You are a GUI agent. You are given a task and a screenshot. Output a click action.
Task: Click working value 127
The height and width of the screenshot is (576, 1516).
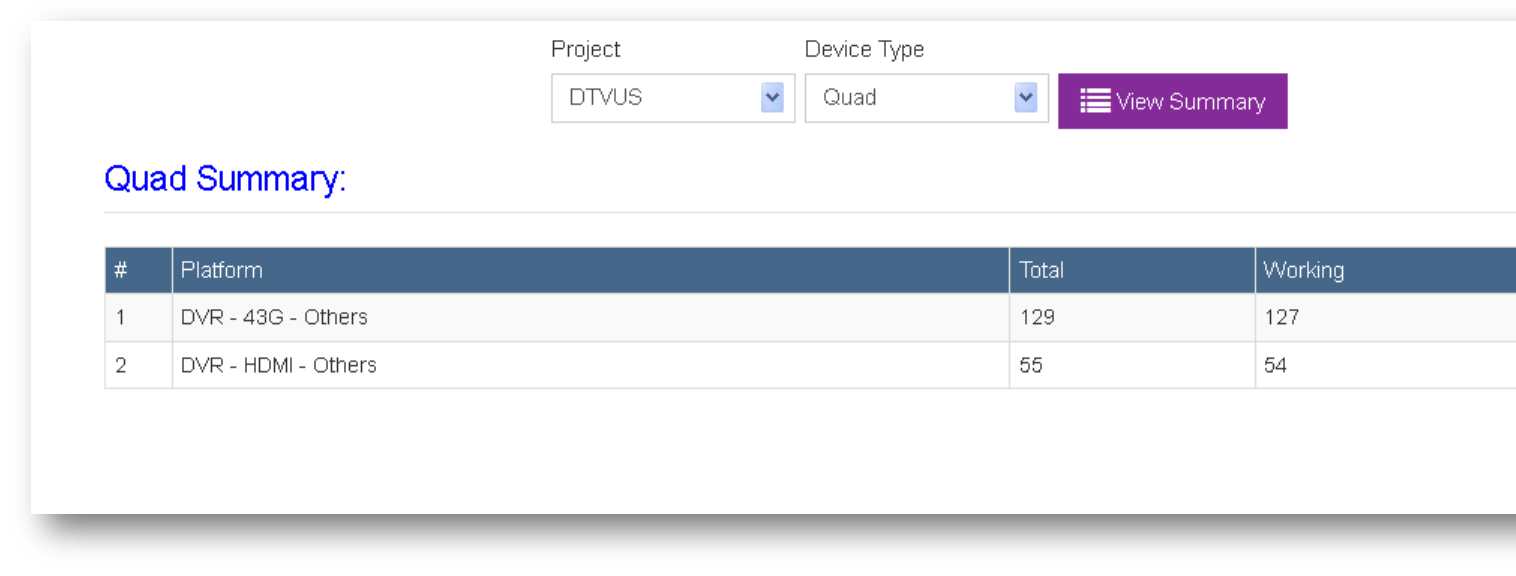click(1281, 317)
